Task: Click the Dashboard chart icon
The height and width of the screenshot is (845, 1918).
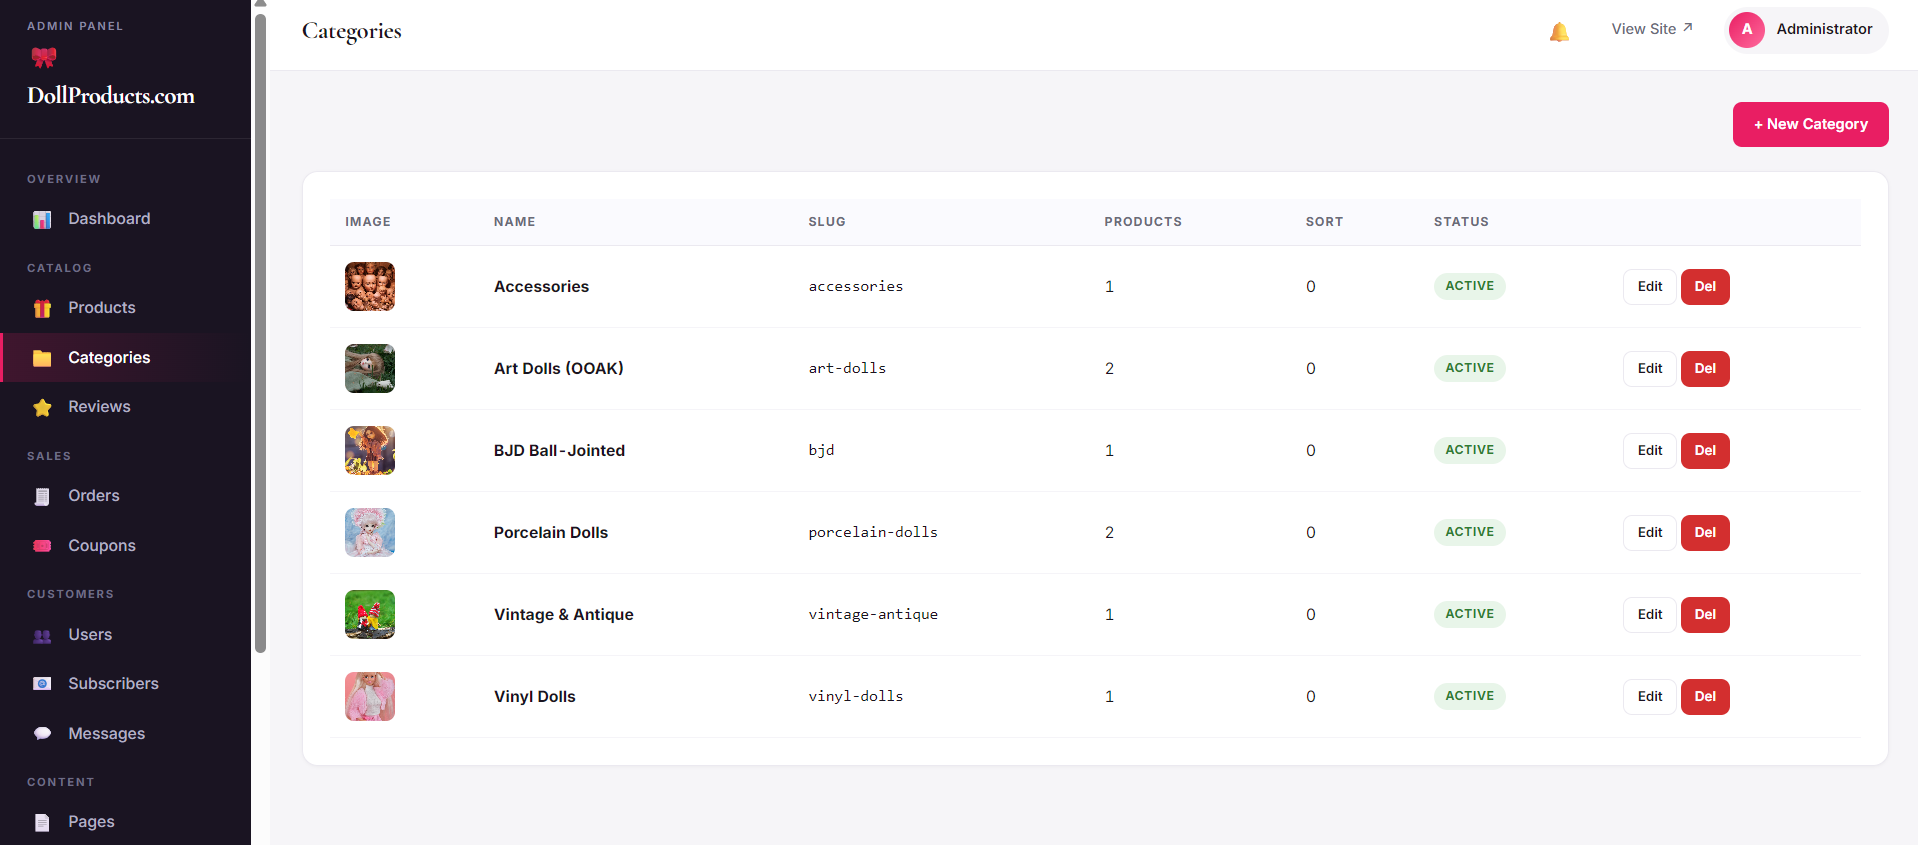Action: [42, 219]
